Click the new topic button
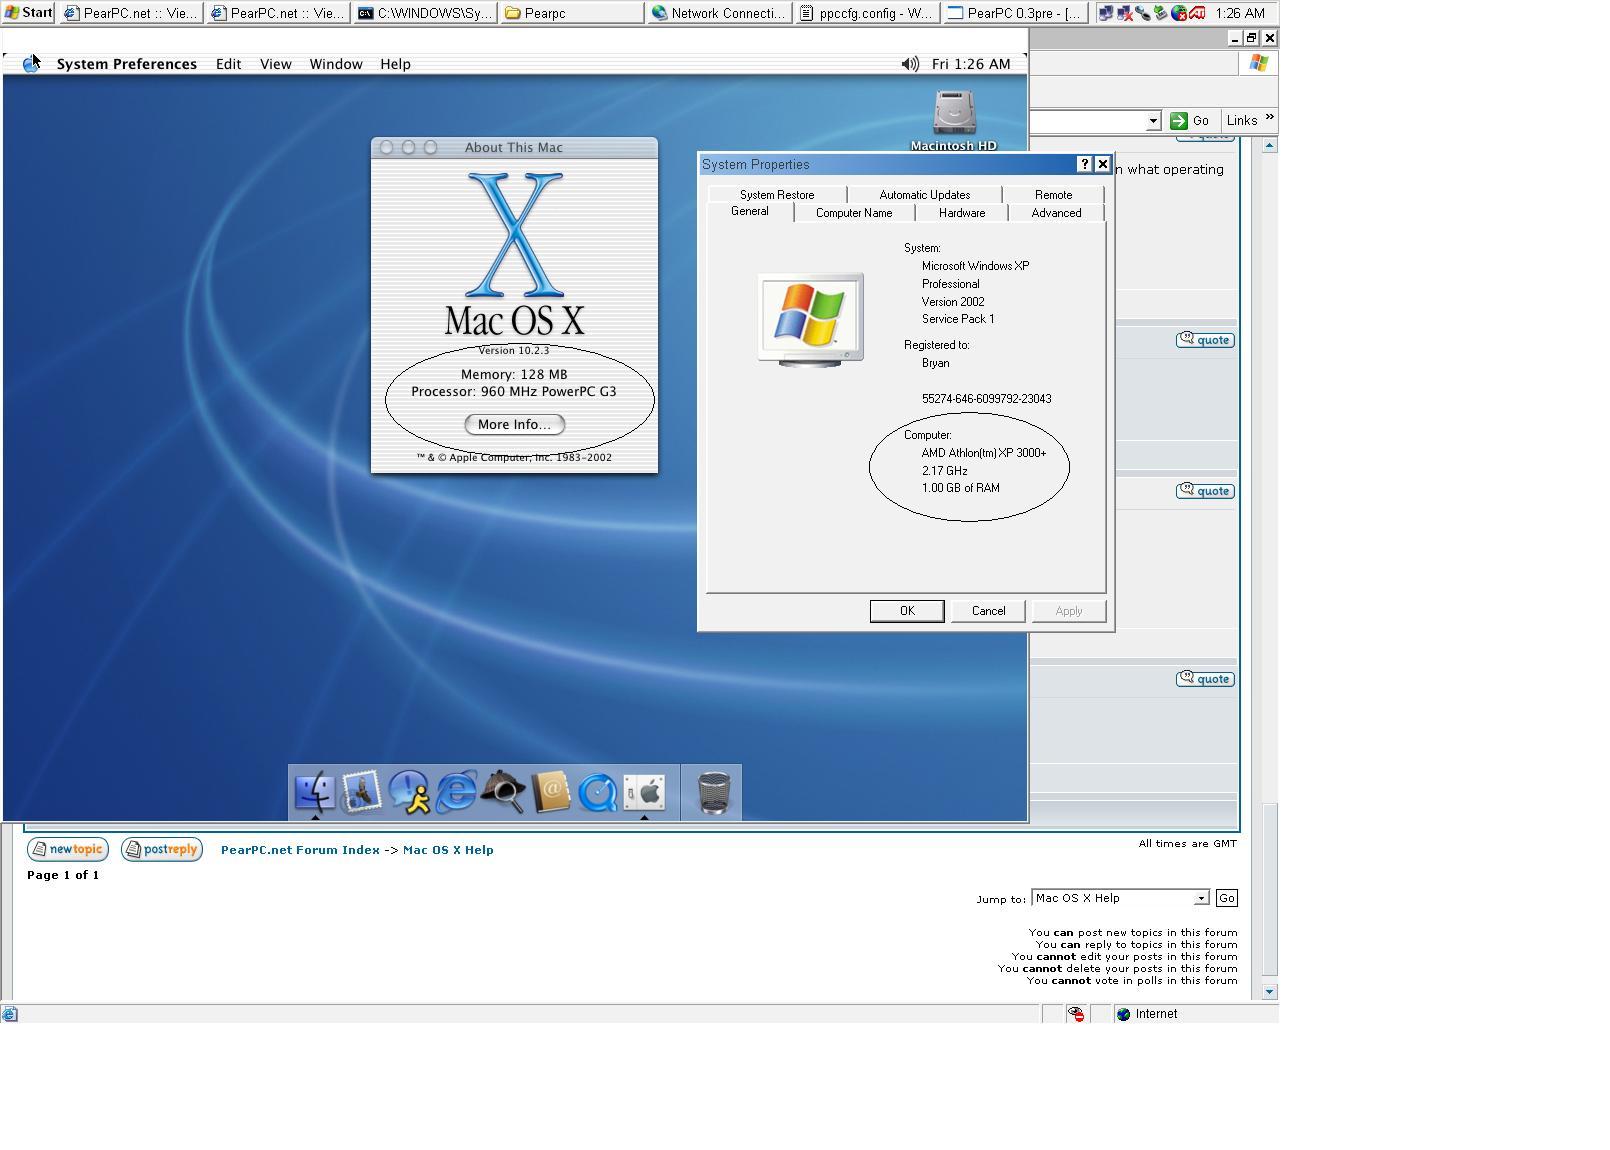The width and height of the screenshot is (1610, 1150). [68, 849]
